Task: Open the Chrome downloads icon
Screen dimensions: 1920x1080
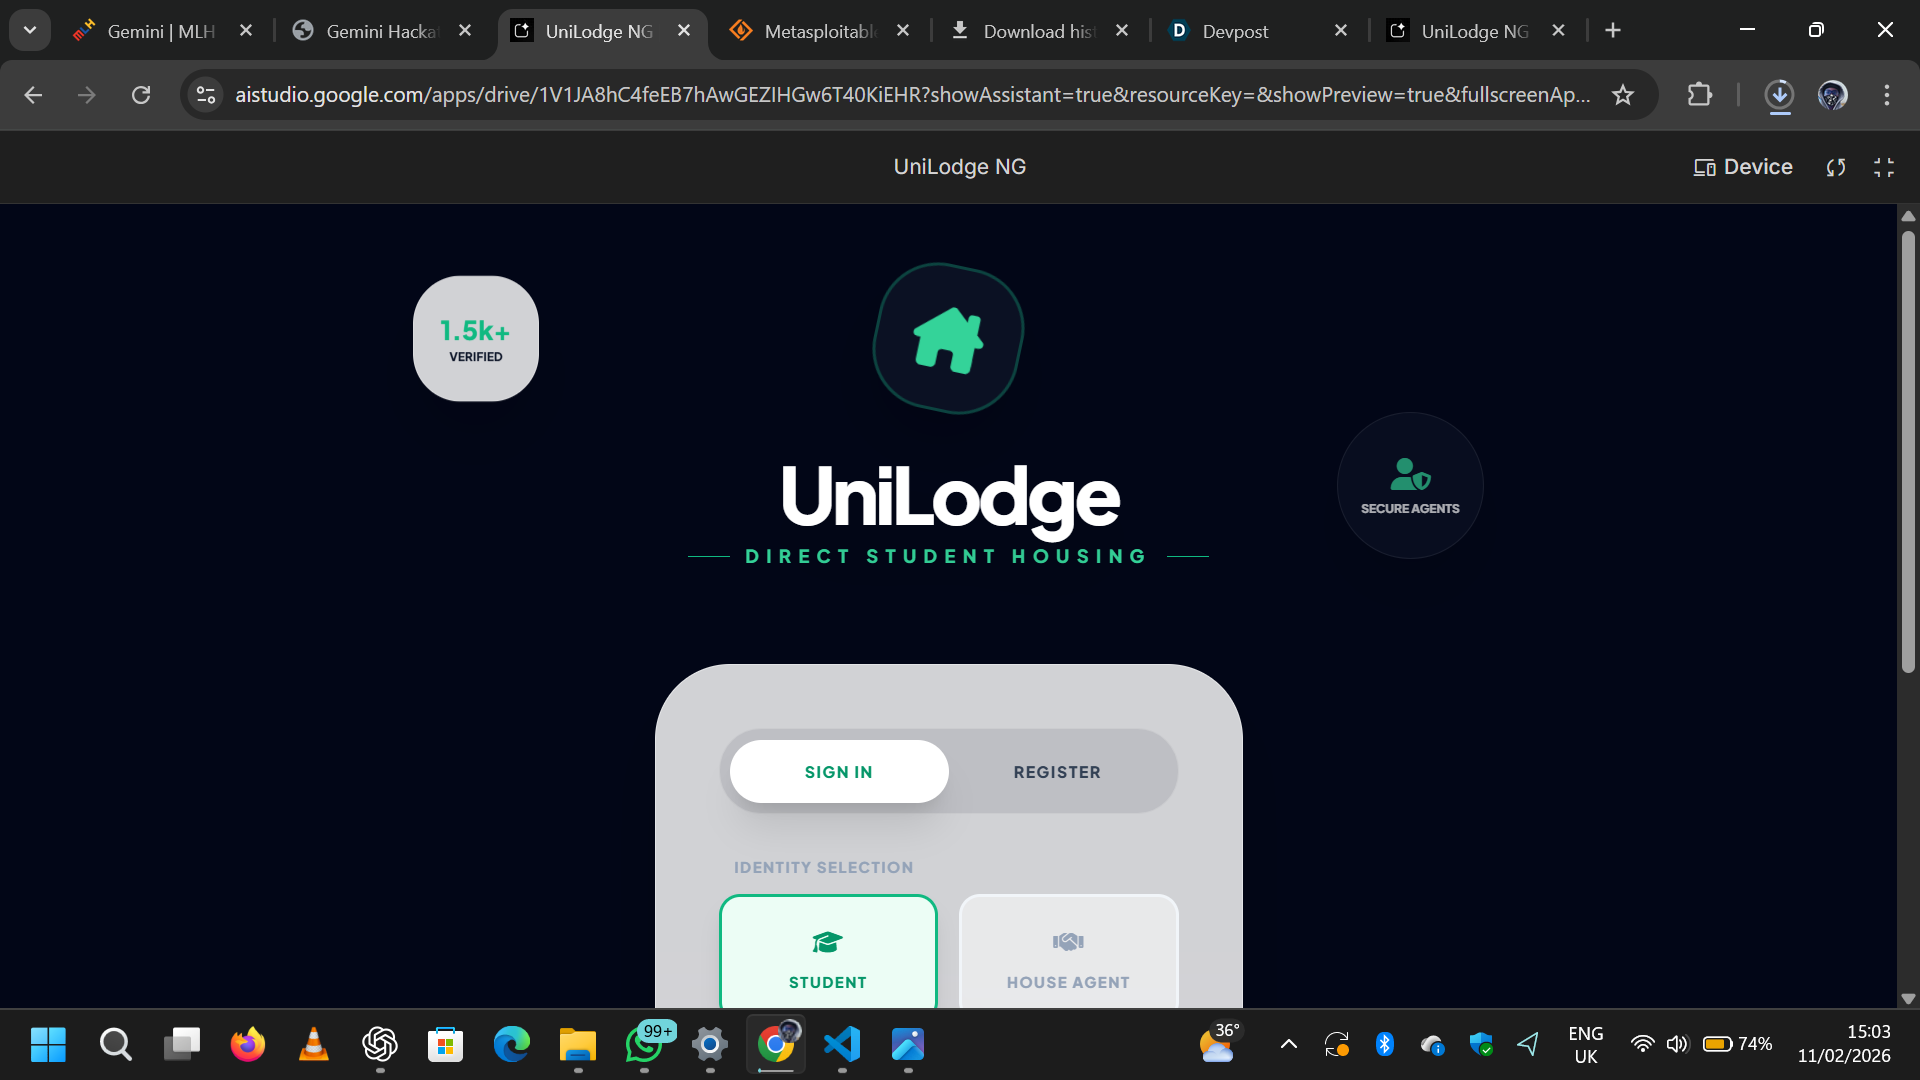Action: click(1779, 95)
